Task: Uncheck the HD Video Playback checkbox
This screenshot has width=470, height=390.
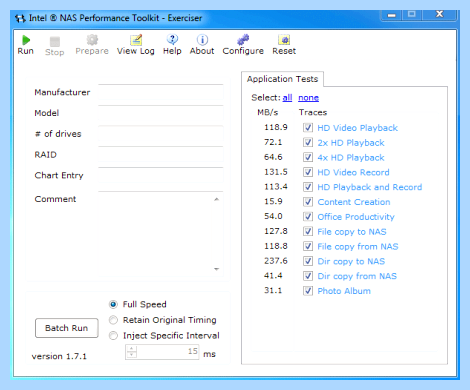Action: tap(308, 128)
